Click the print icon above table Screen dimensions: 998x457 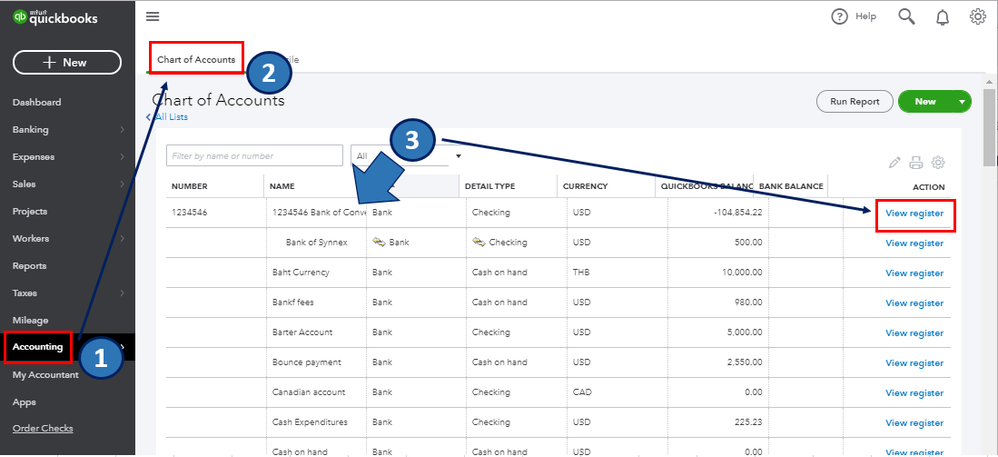916,163
